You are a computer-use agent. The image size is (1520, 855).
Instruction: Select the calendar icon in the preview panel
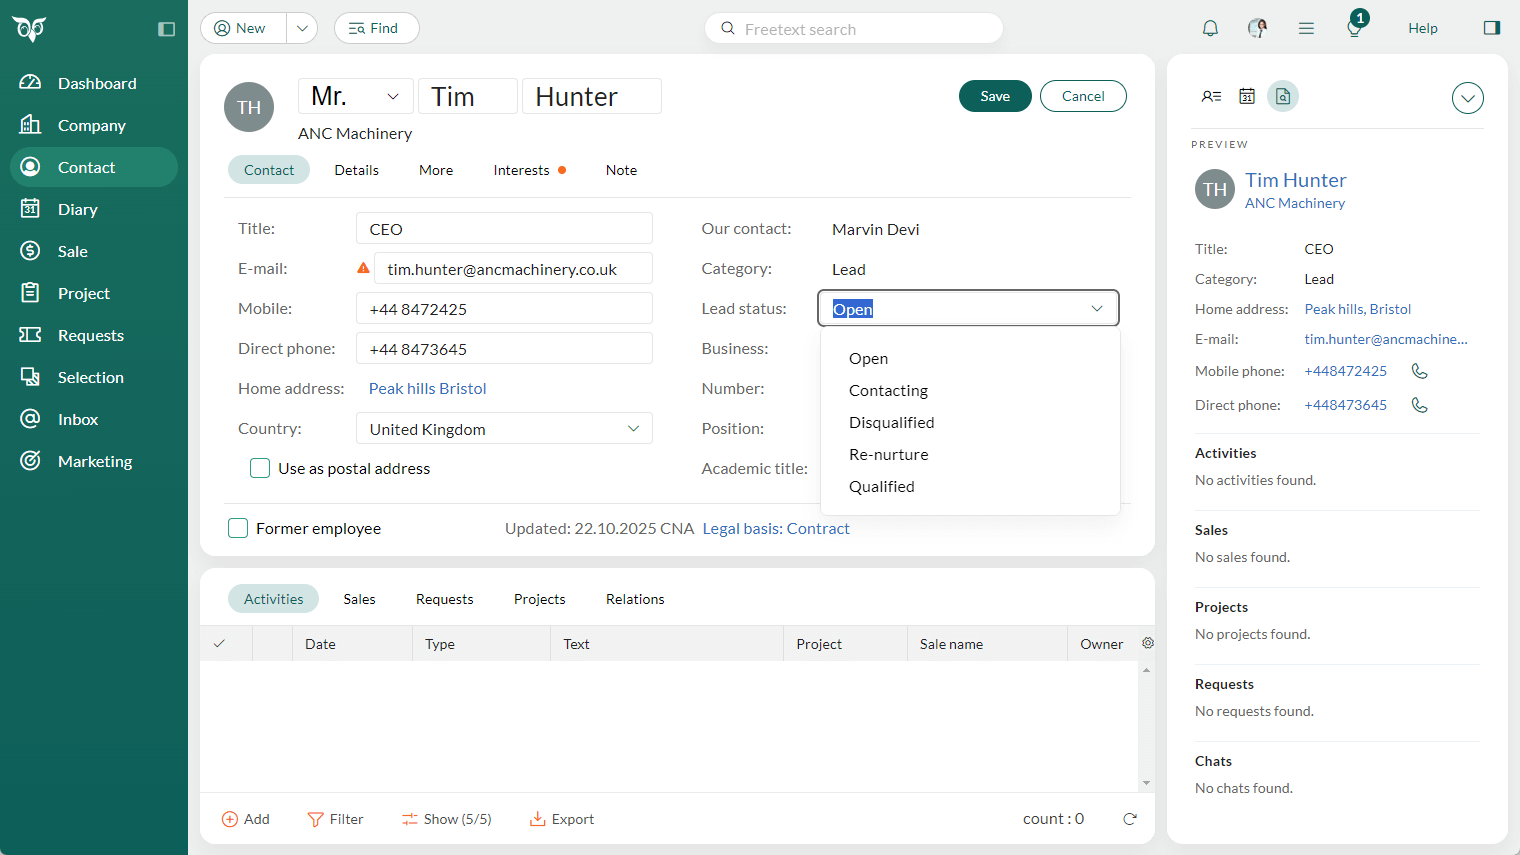[1247, 96]
